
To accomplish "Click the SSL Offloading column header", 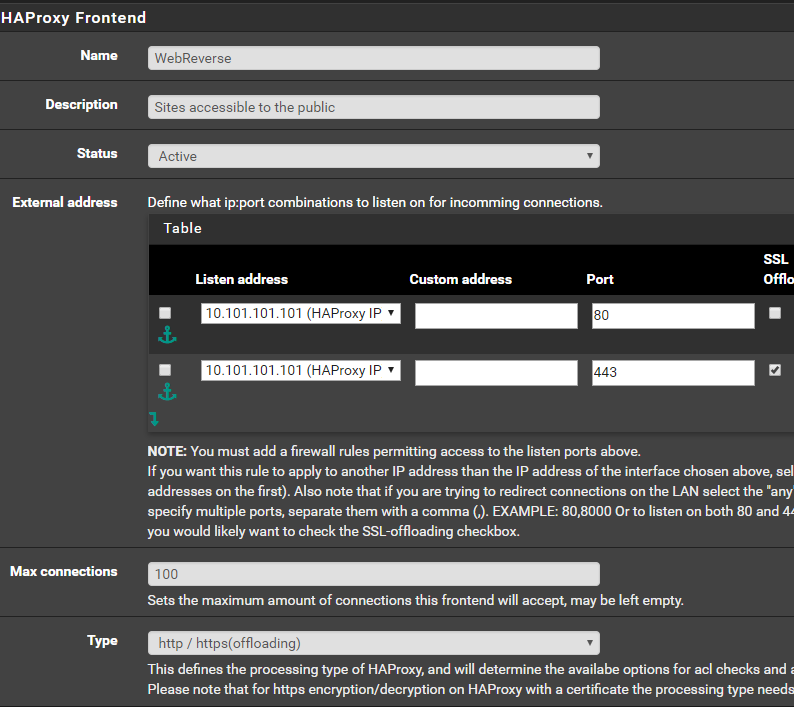I will (x=778, y=269).
